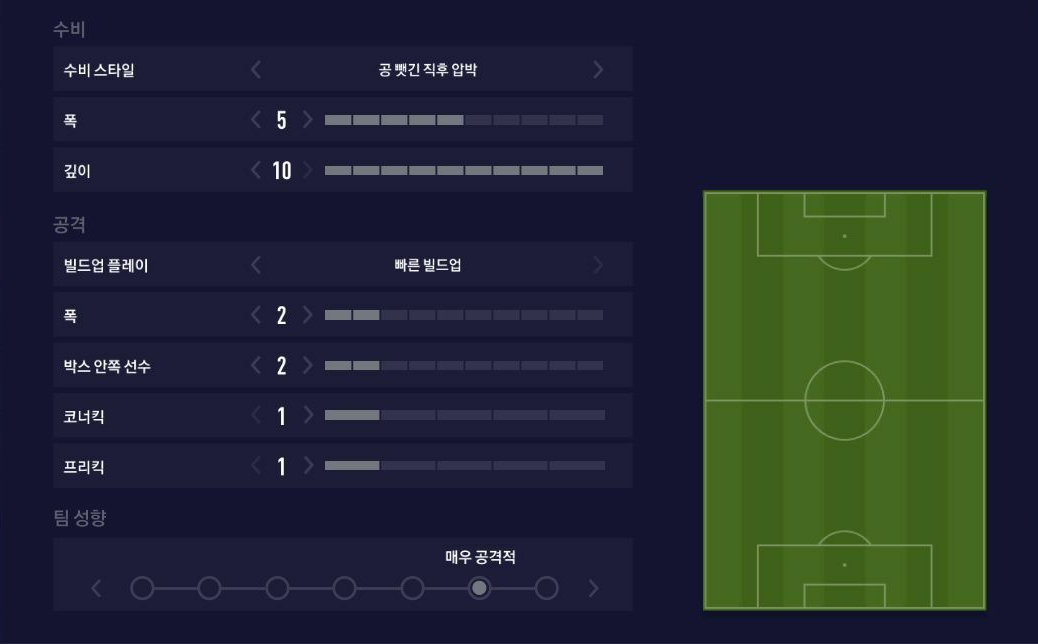Decrease defensive 폭 value from 5

256,120
